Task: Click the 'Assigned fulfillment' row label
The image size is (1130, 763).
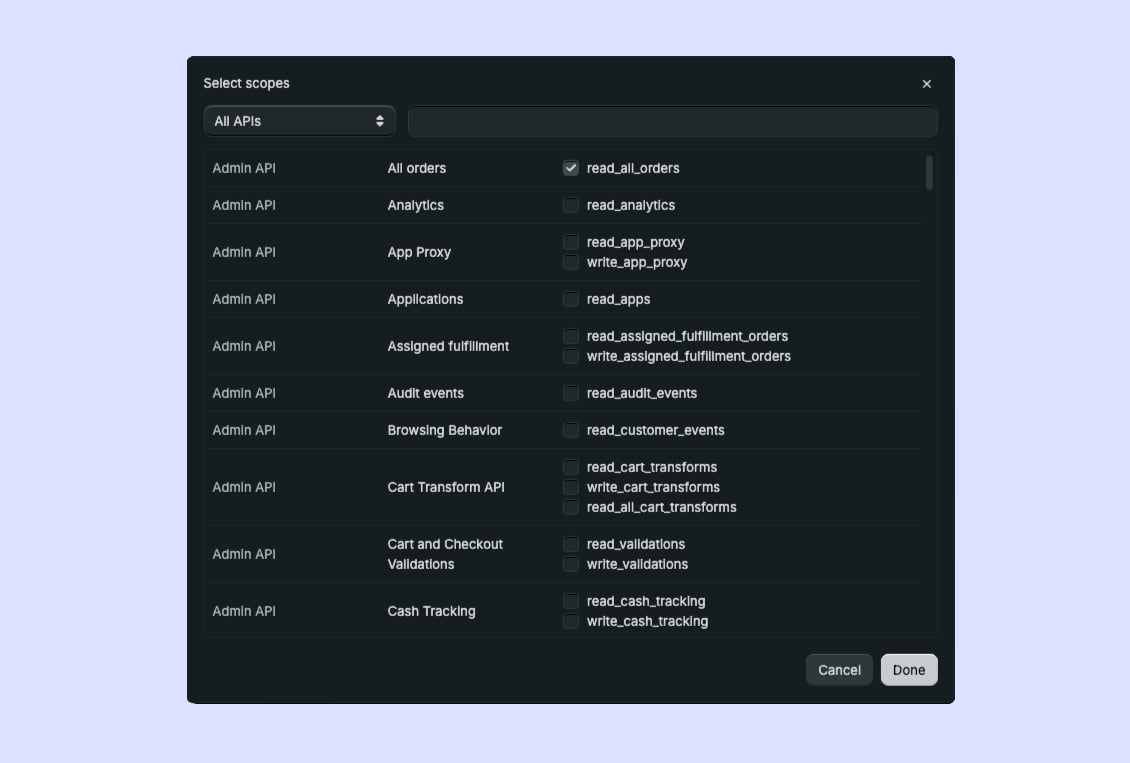Action: [x=448, y=347]
